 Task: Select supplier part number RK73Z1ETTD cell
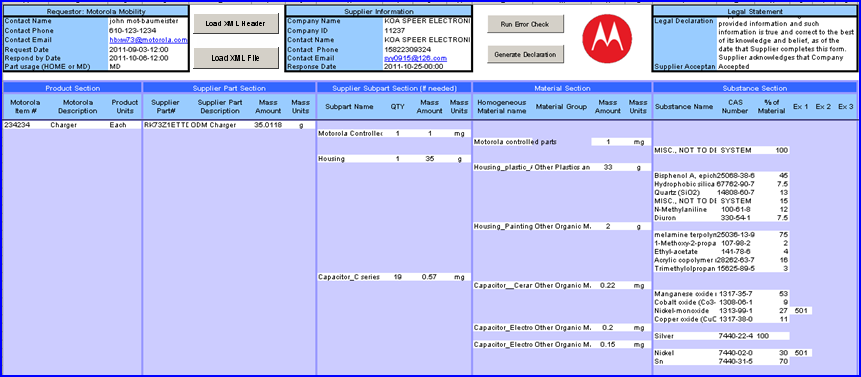[166, 125]
